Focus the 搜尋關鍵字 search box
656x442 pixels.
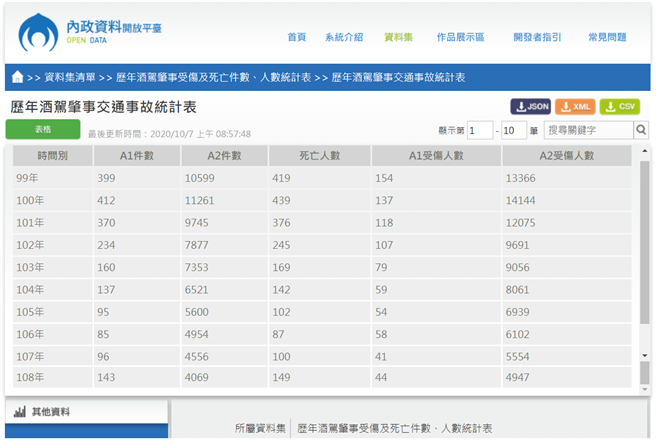(x=588, y=130)
